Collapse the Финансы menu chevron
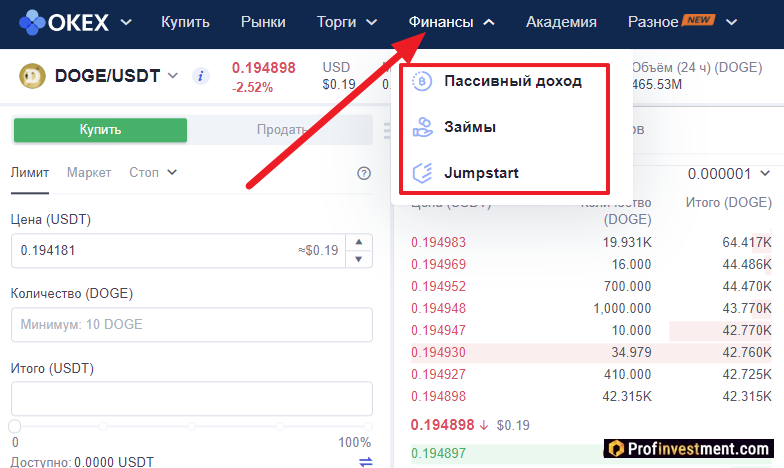784x468 pixels. [489, 22]
